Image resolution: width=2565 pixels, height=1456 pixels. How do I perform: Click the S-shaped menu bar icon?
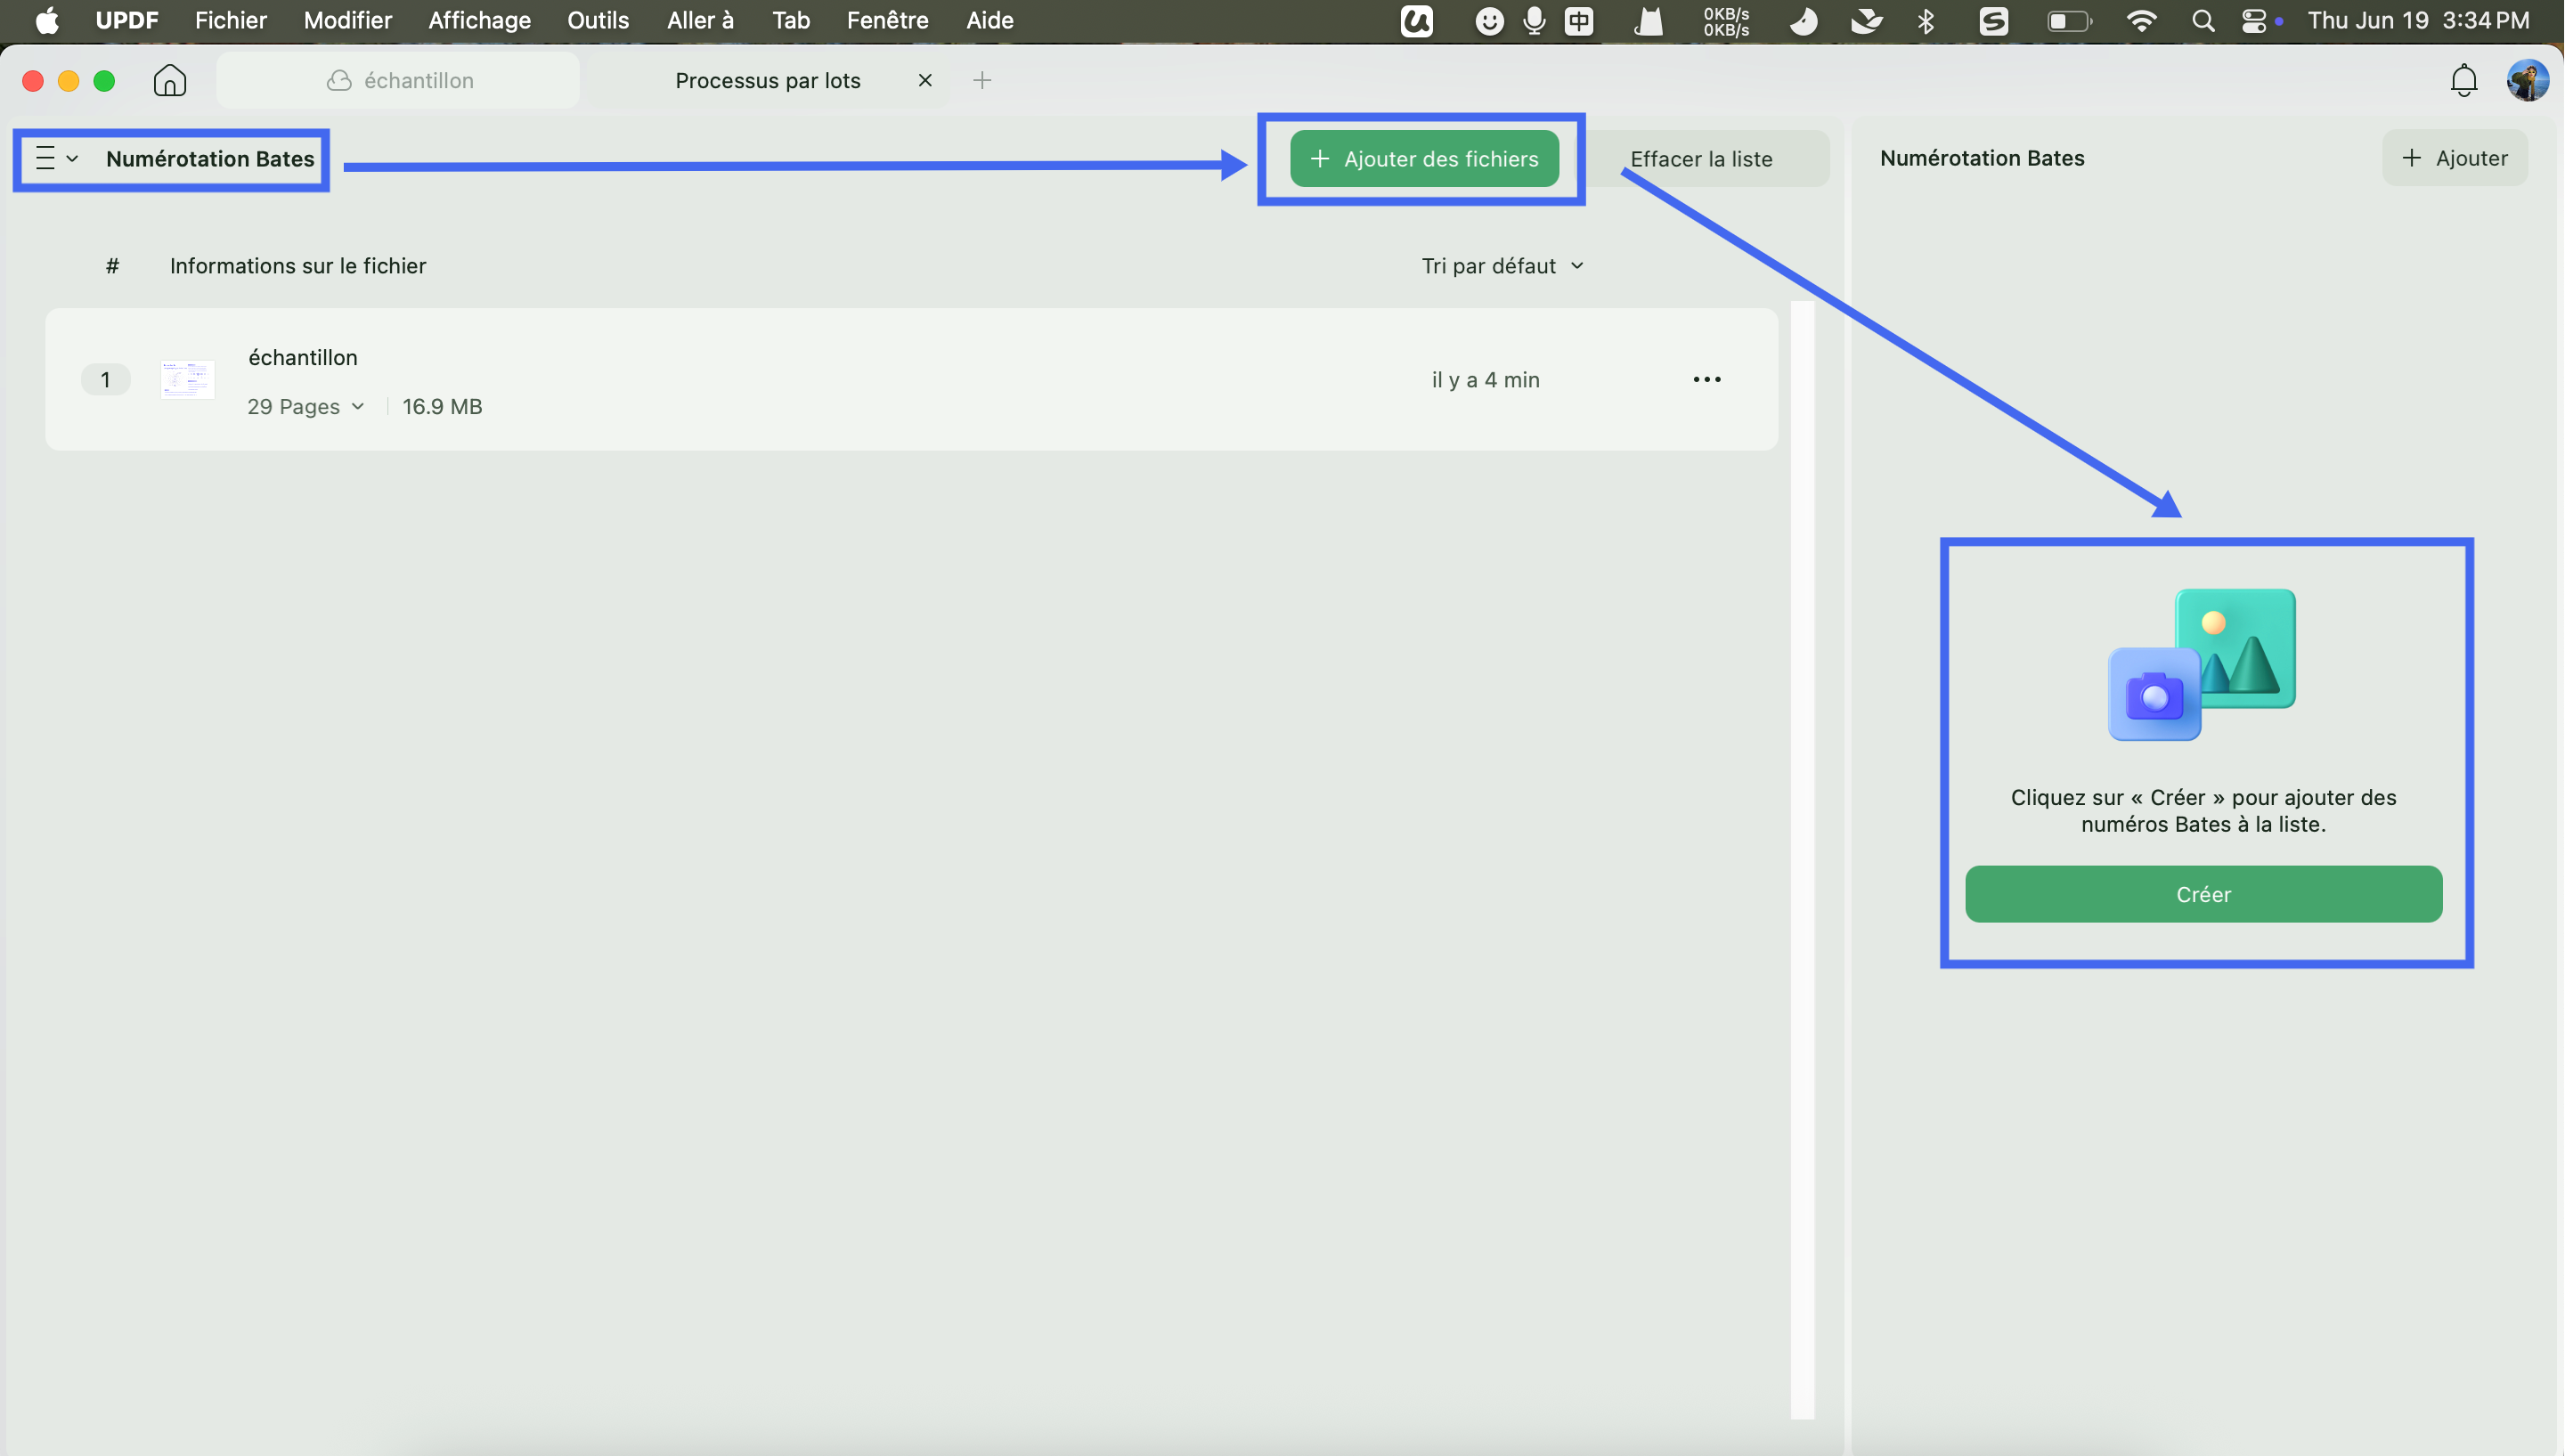coord(1993,20)
